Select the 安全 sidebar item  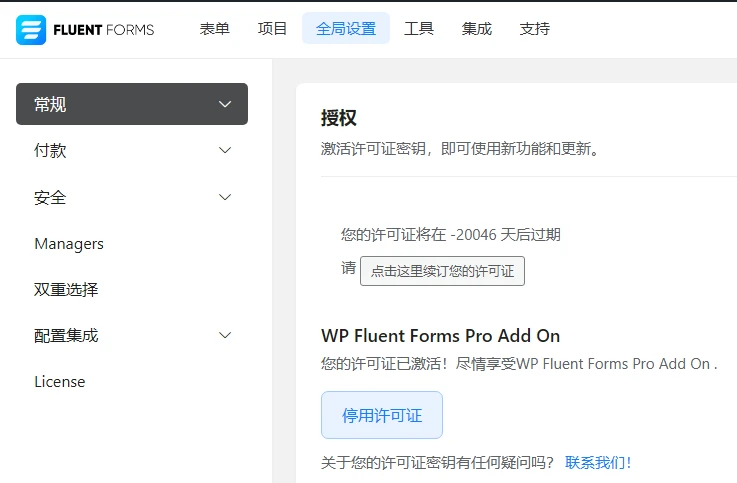coord(132,197)
